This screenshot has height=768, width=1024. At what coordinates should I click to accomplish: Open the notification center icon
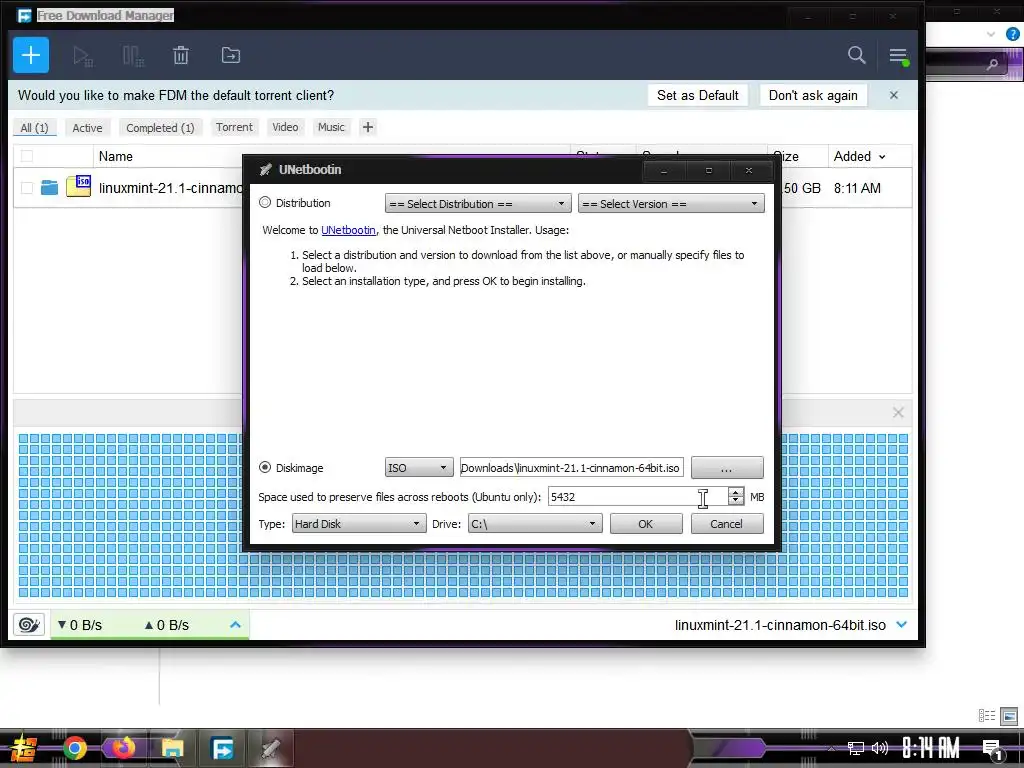click(x=993, y=749)
